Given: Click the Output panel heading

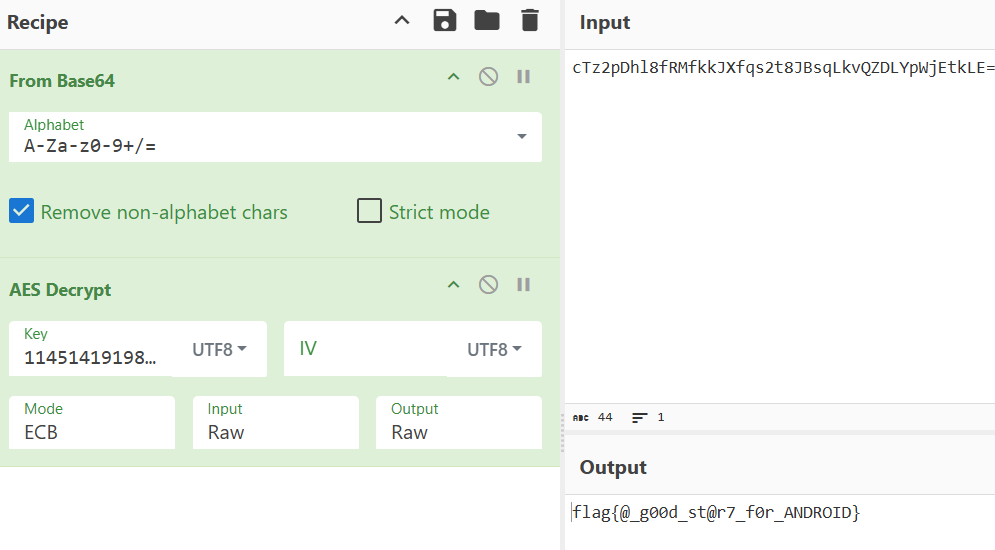Looking at the screenshot, I should pyautogui.click(x=613, y=468).
